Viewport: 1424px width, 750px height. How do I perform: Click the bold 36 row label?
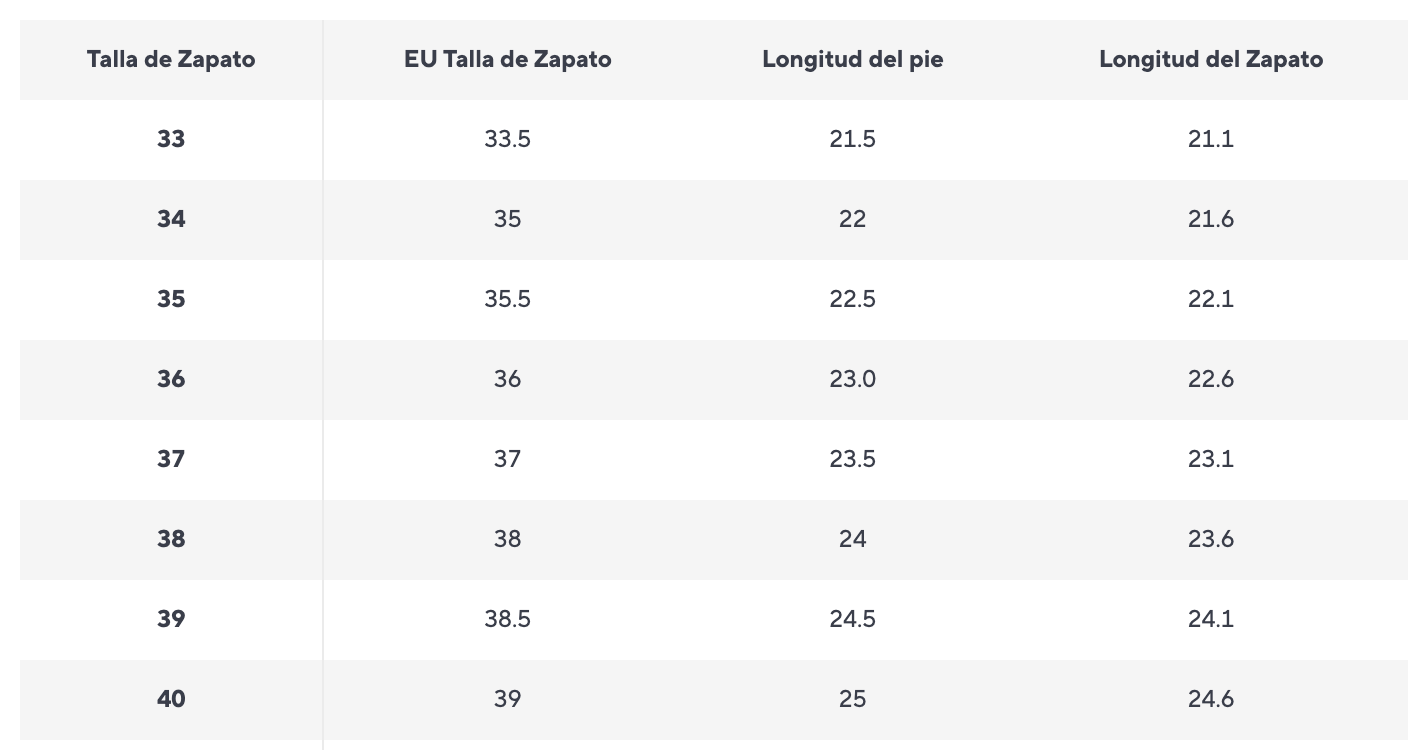(171, 379)
